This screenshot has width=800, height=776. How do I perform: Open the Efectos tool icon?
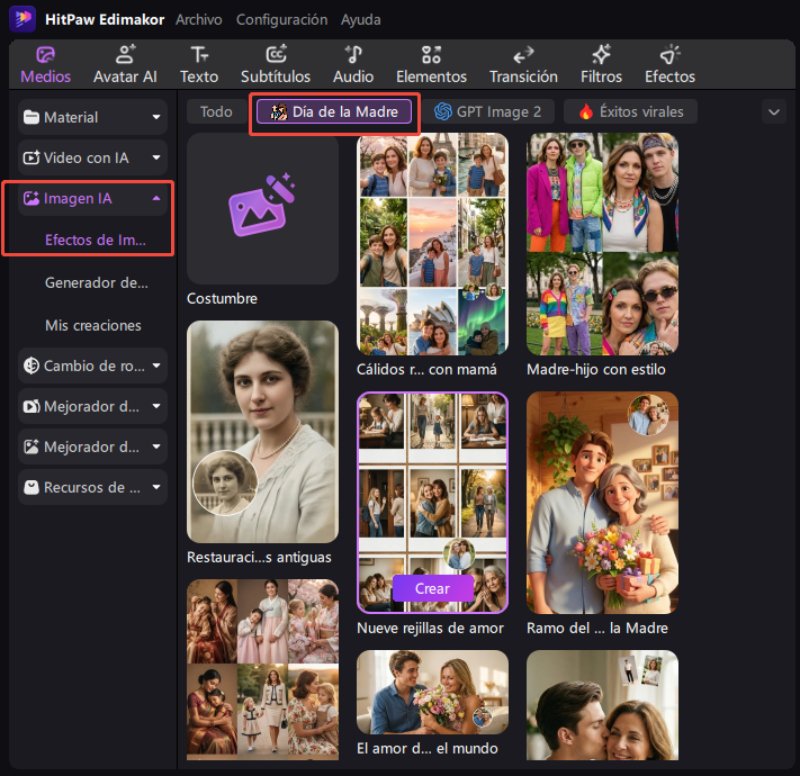670,55
